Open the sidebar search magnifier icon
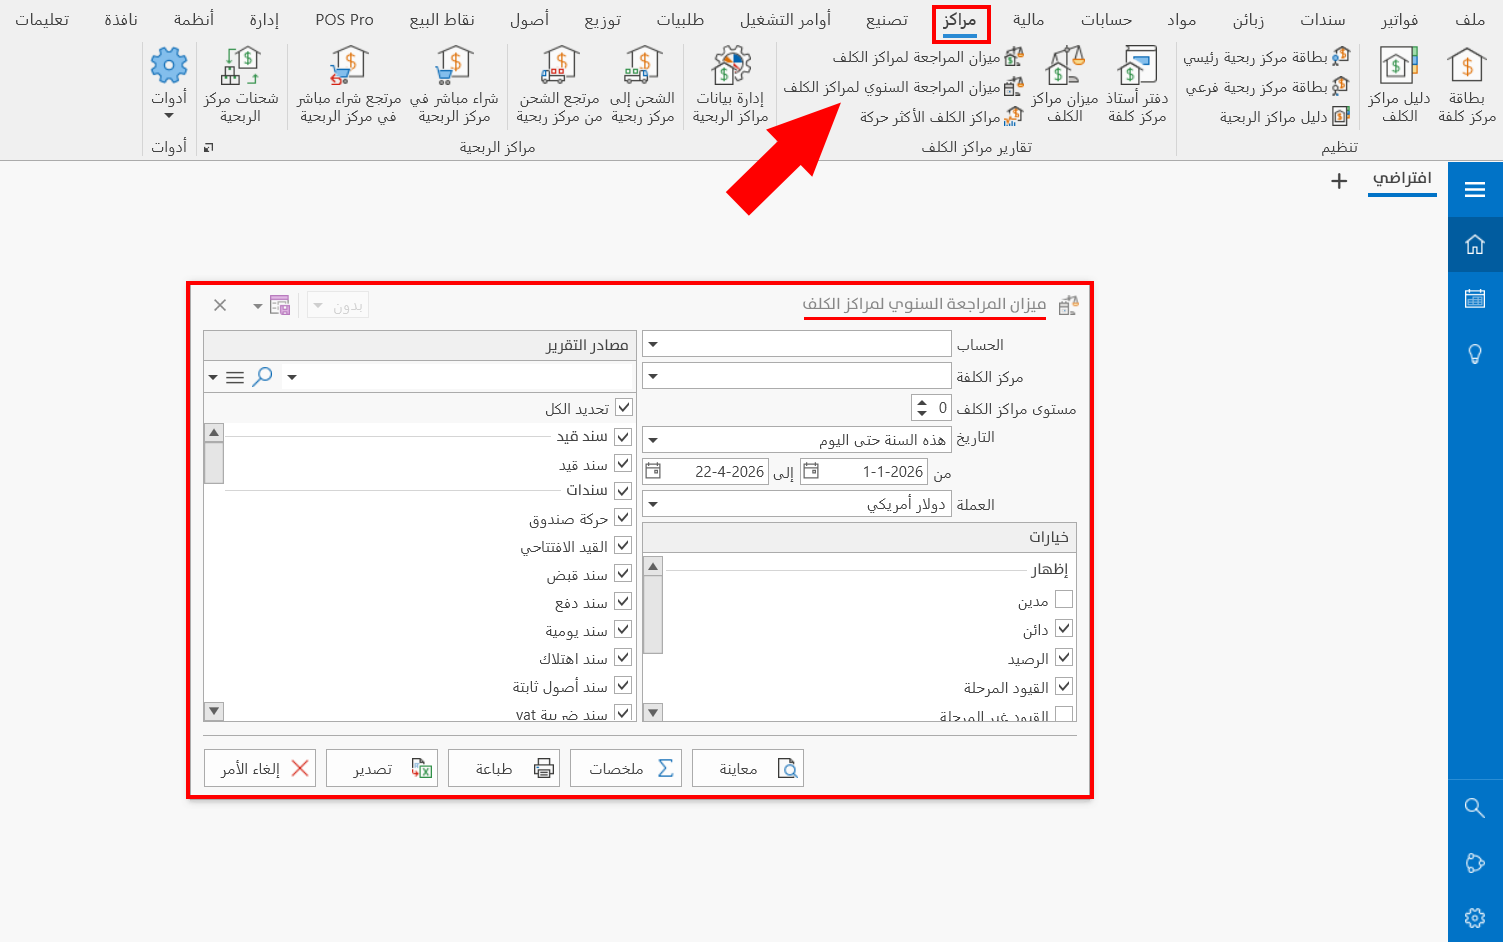 (x=1475, y=808)
